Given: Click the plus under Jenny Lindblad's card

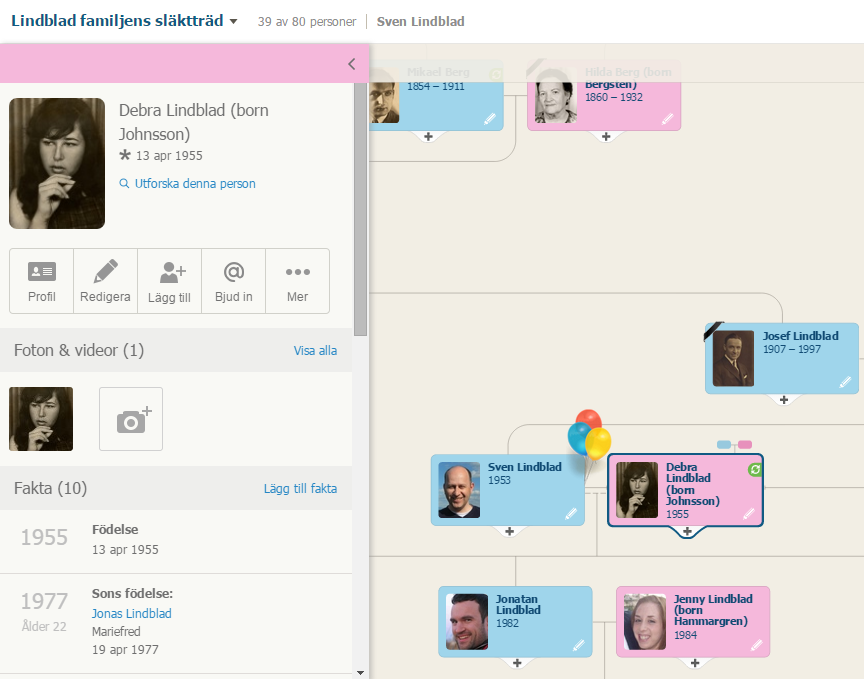Looking at the screenshot, I should [x=695, y=663].
